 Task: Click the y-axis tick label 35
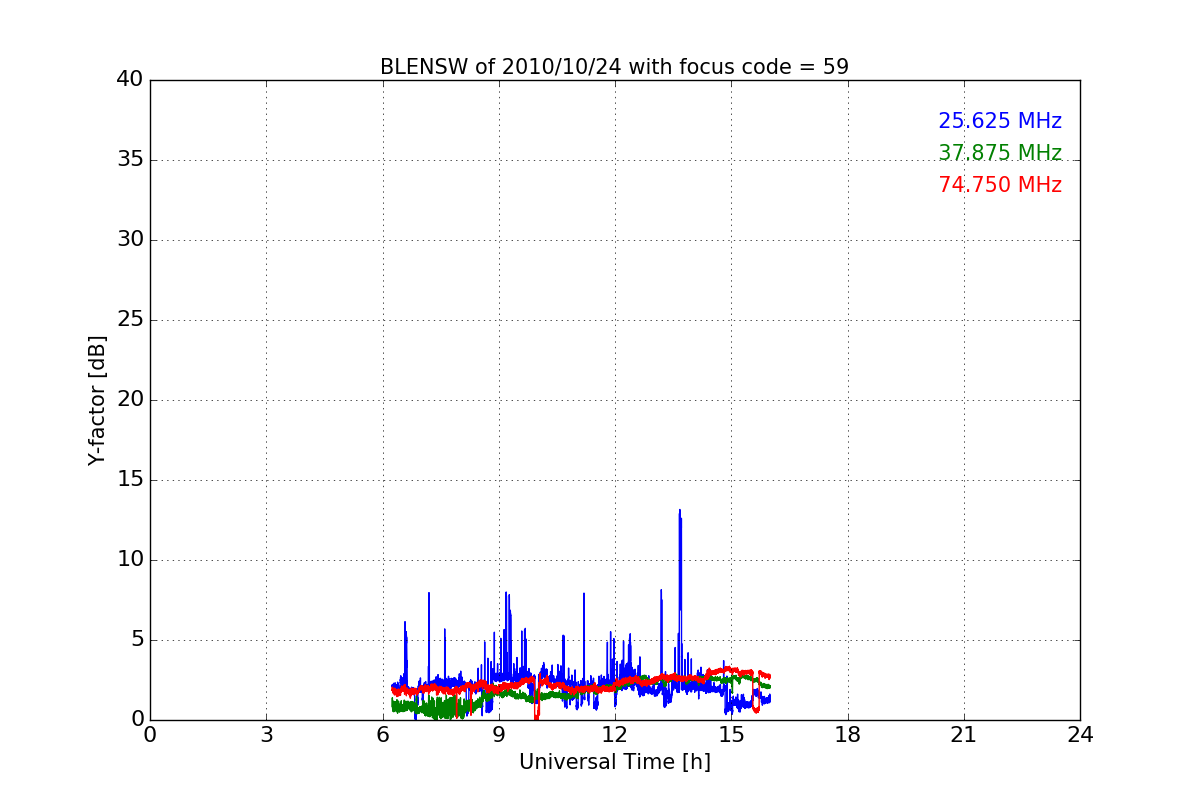pos(129,160)
